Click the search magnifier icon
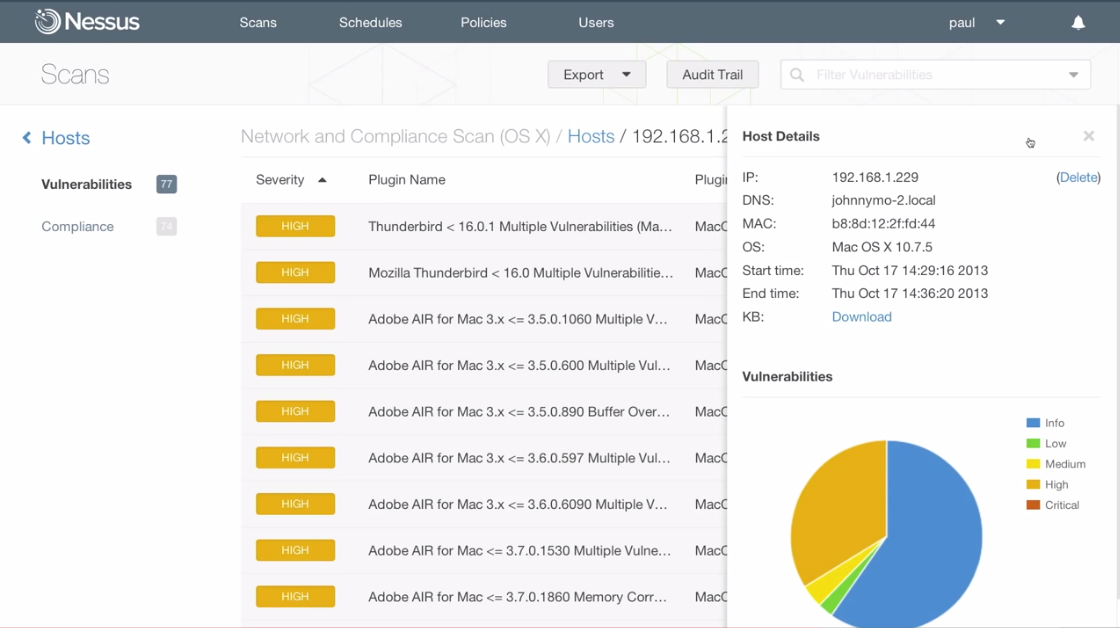This screenshot has width=1120, height=628. [x=798, y=75]
